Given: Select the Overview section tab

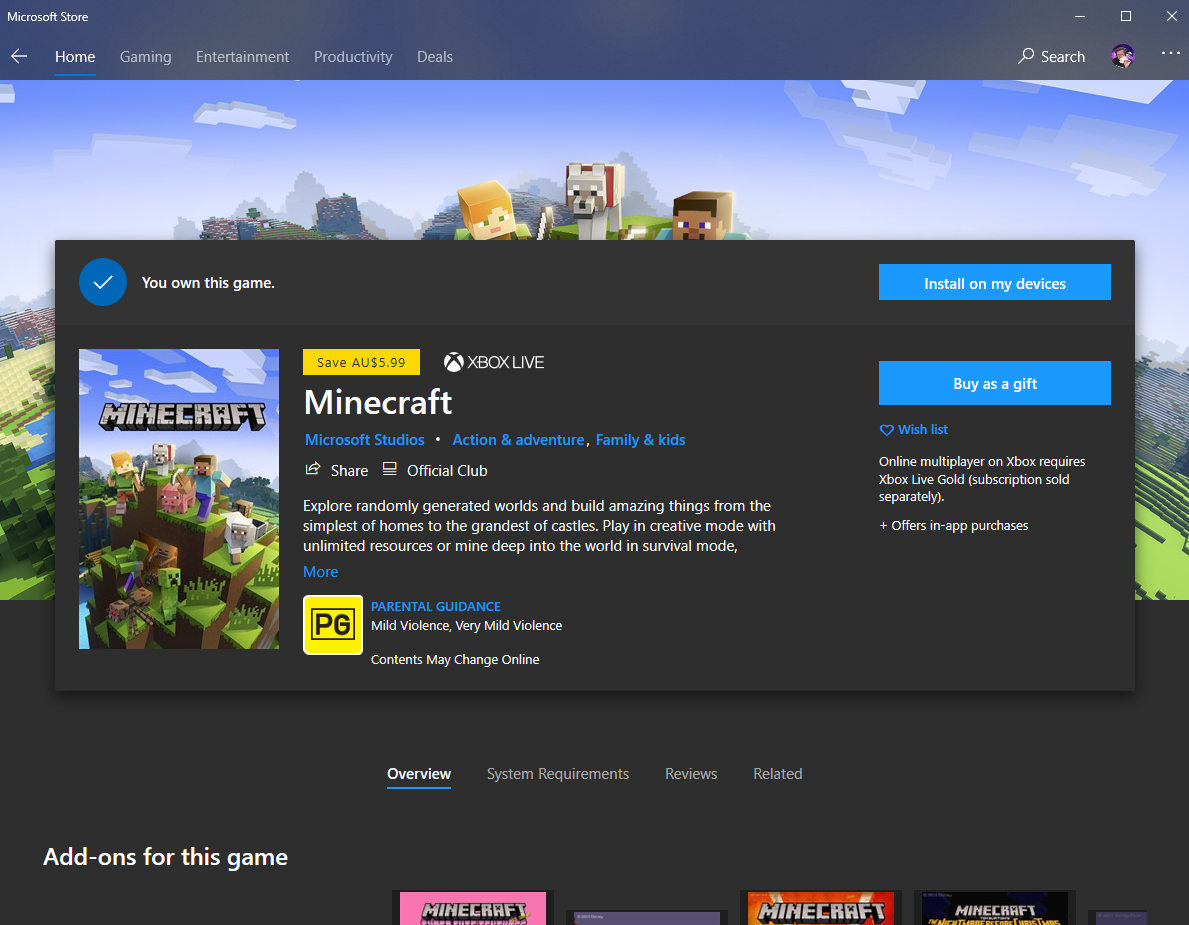Looking at the screenshot, I should 419,774.
